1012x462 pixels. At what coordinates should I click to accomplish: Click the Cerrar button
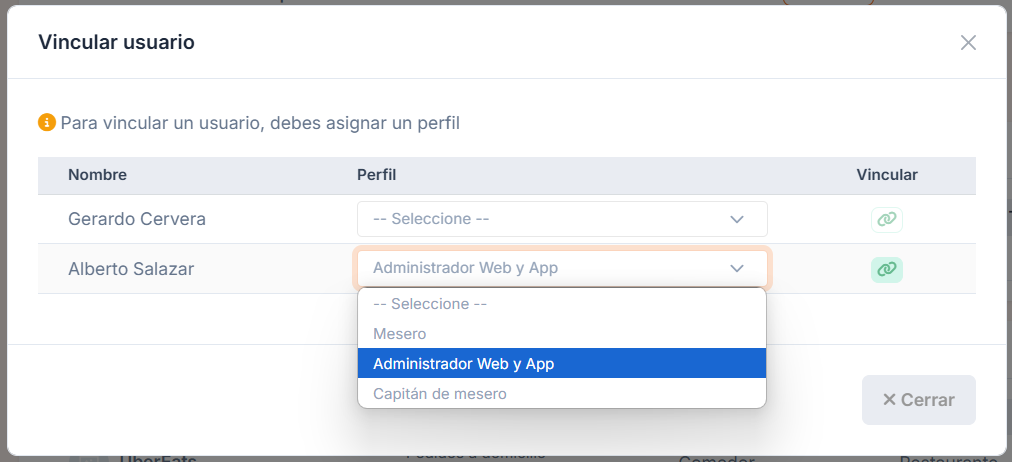pyautogui.click(x=918, y=400)
